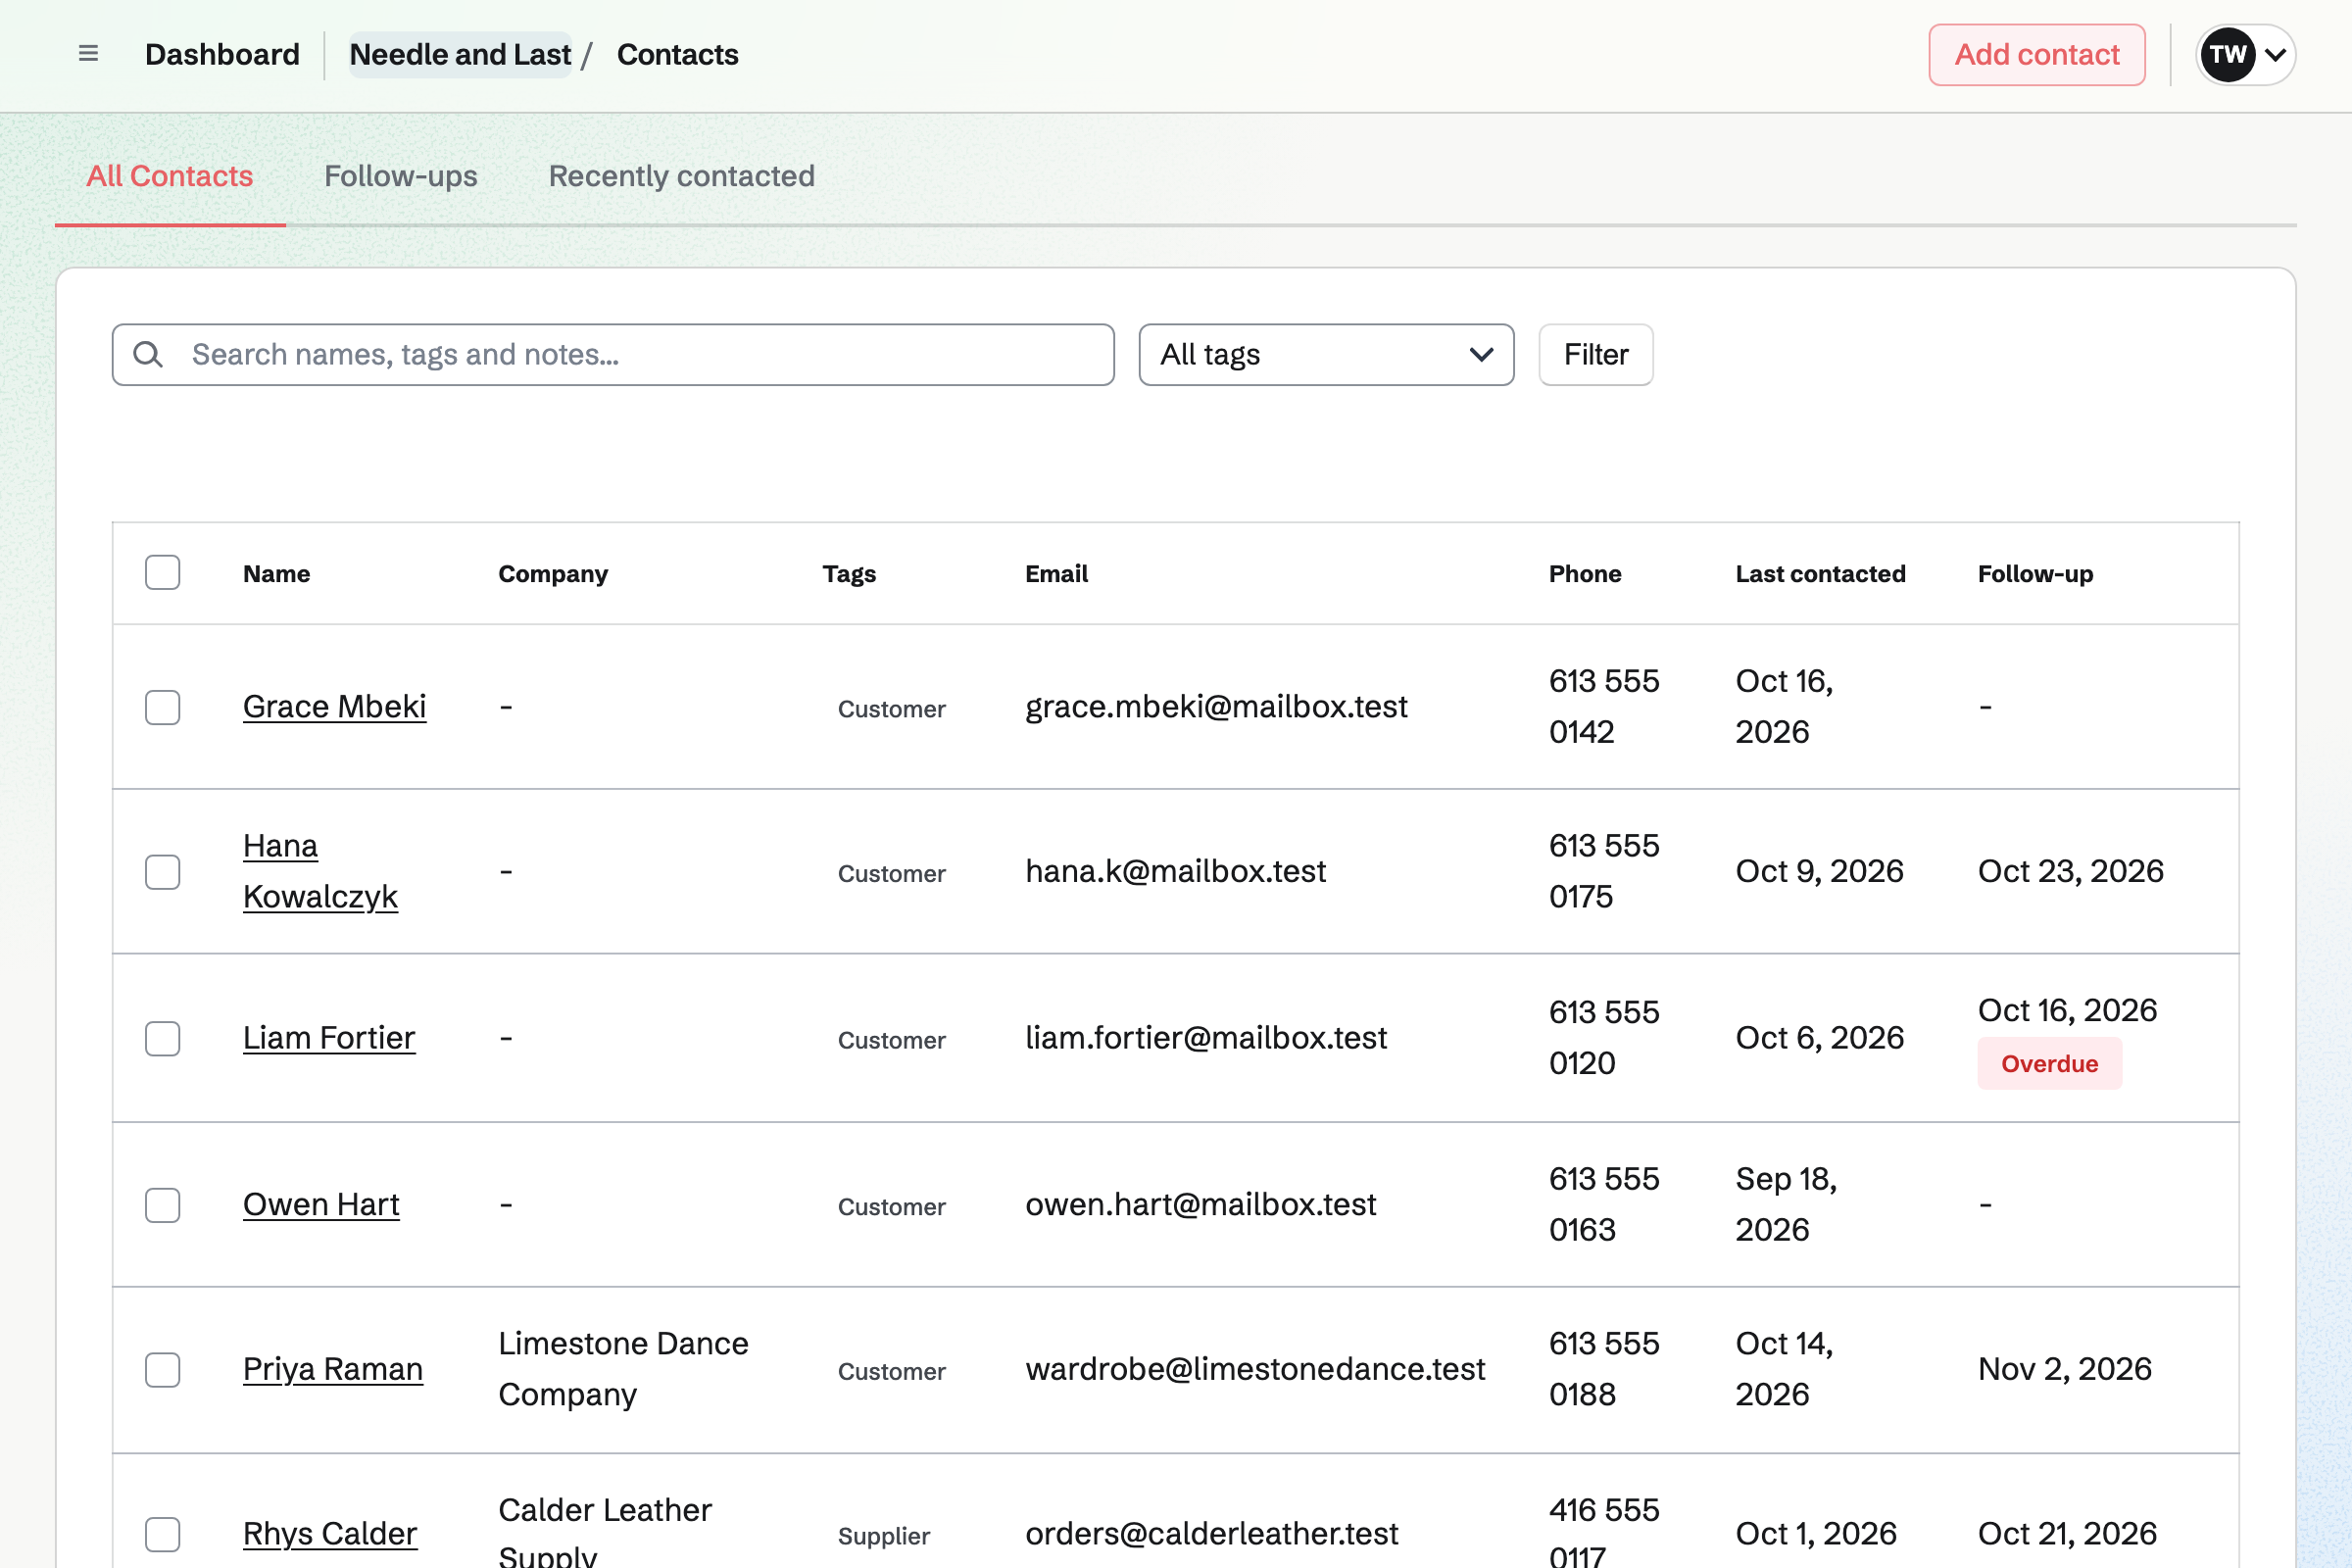Check the Rhys Calder row checkbox
Viewport: 2352px width, 1568px height.
(x=162, y=1534)
